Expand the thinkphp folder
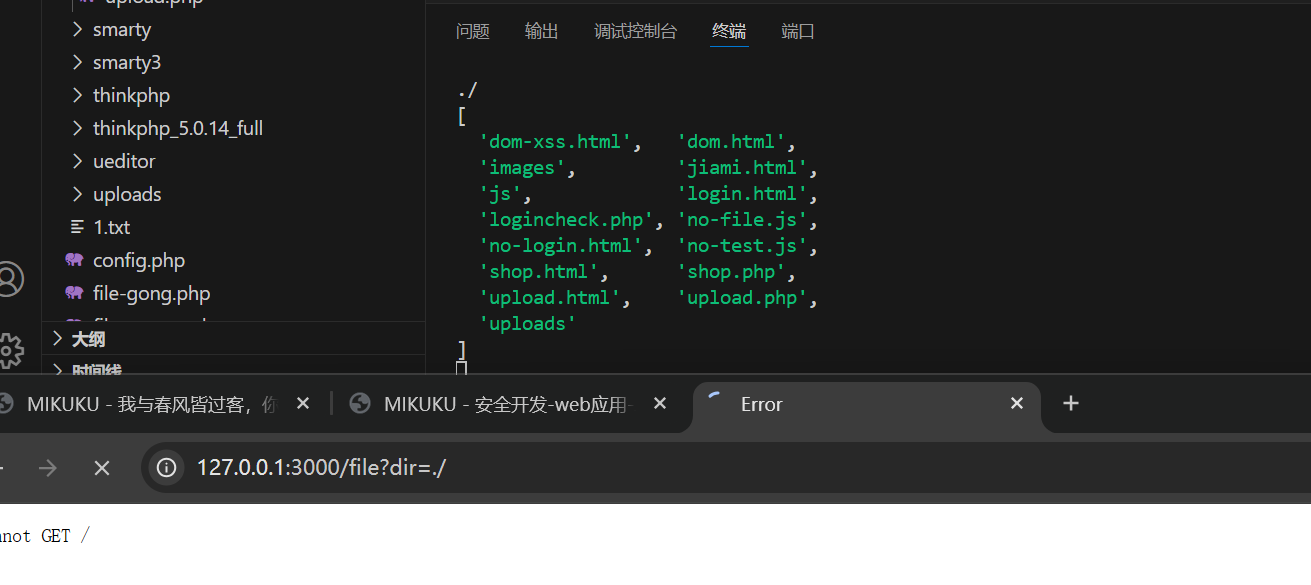 (x=78, y=95)
